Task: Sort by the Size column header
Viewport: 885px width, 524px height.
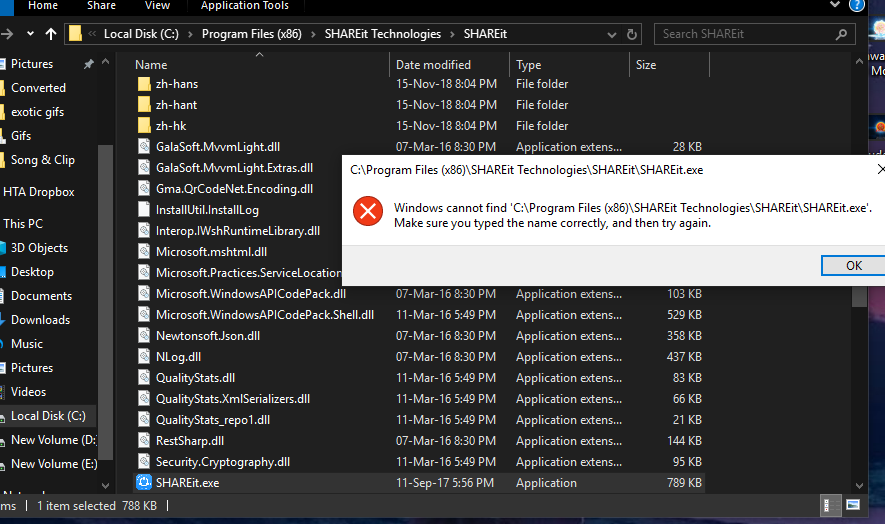Action: [646, 65]
